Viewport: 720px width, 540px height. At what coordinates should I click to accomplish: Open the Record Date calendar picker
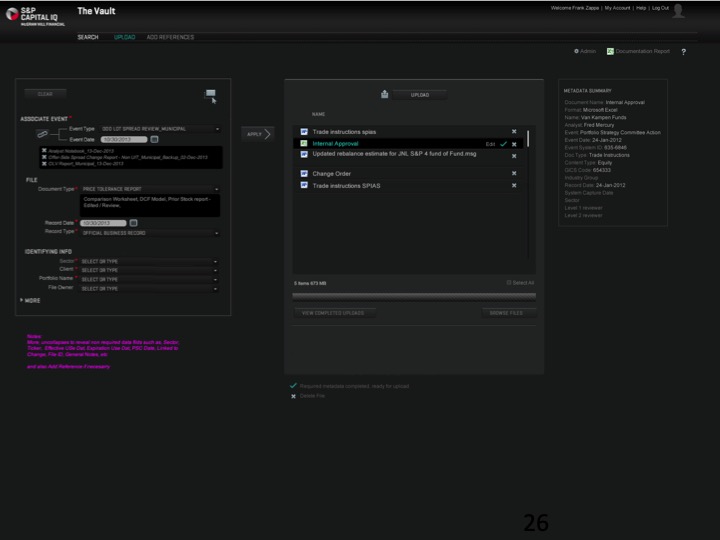(x=133, y=223)
